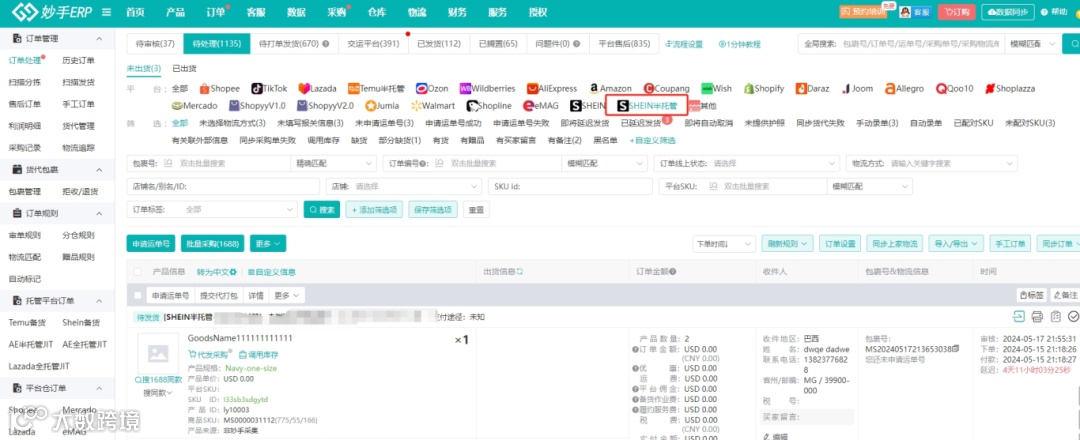Click the clipboard icon on the order row
This screenshot has height=440, width=1080.
point(1055,316)
